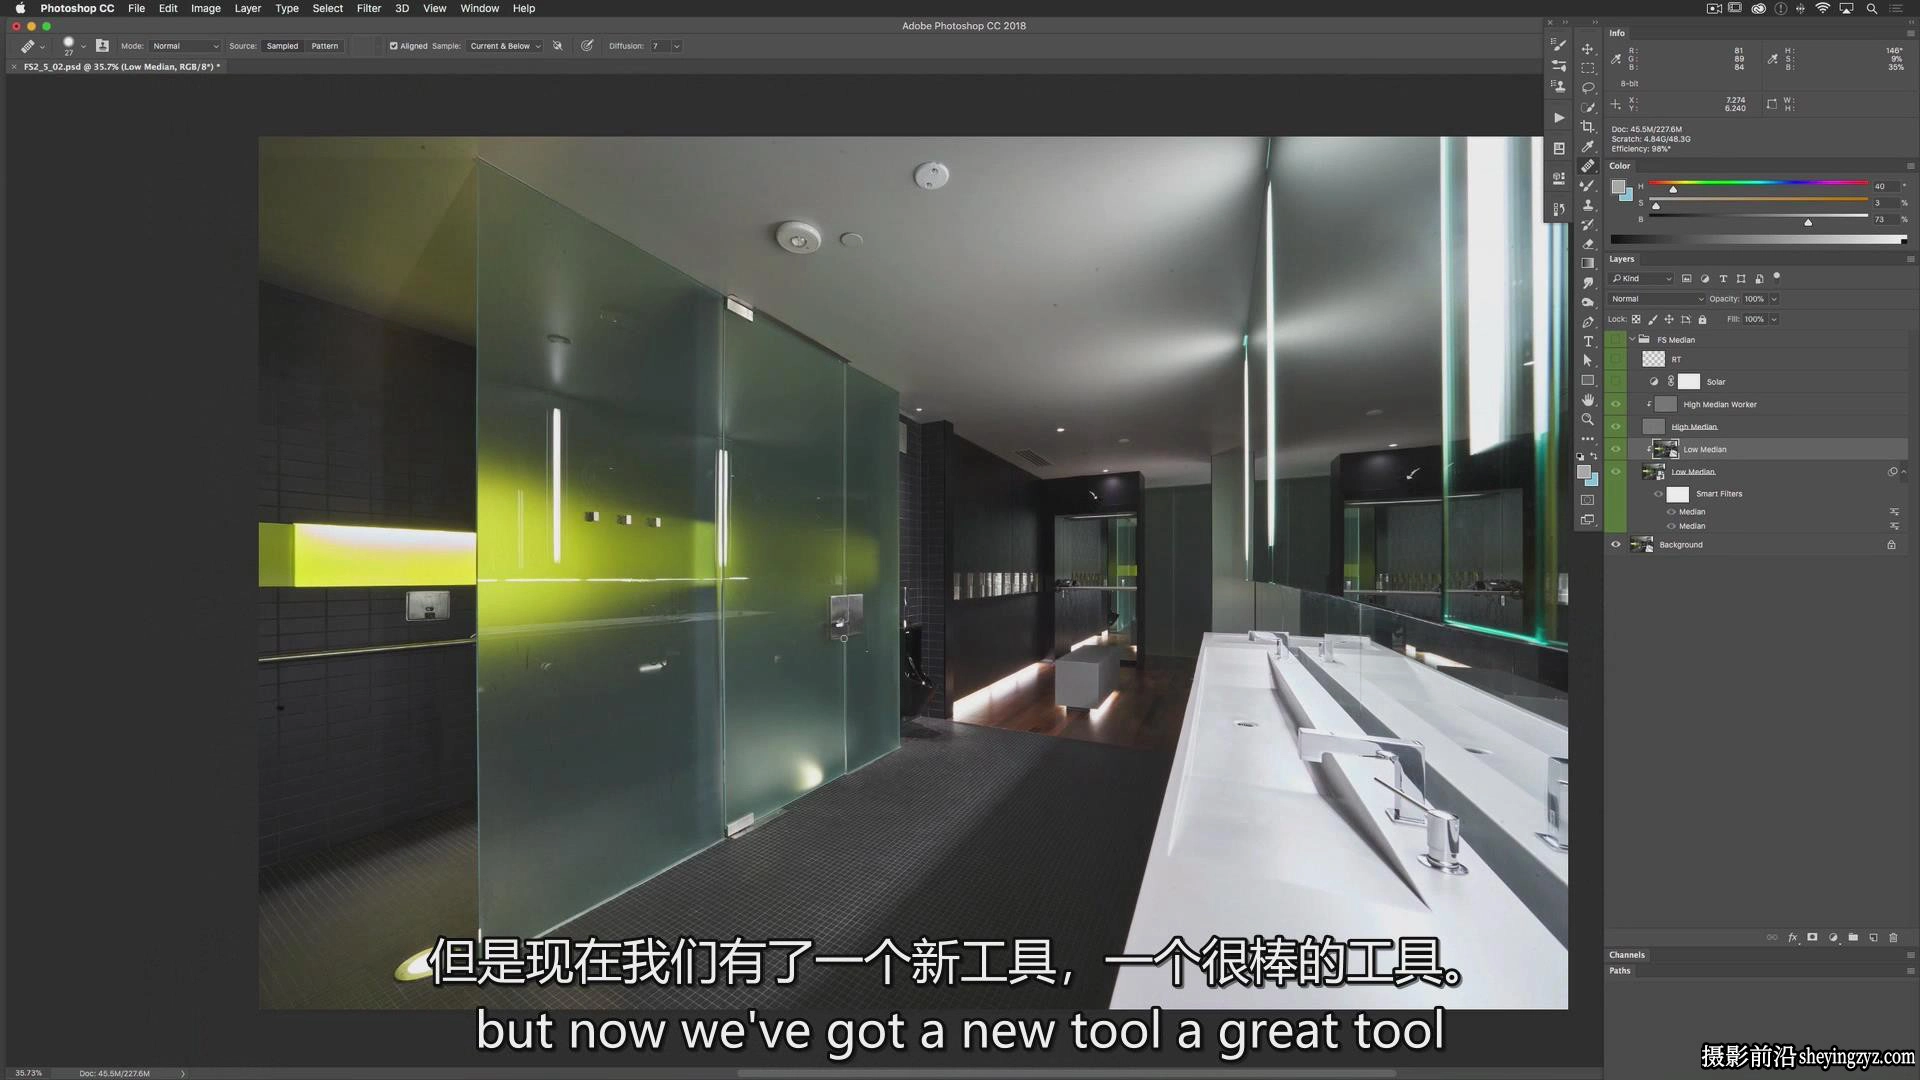Show the RT layer

(1616, 359)
